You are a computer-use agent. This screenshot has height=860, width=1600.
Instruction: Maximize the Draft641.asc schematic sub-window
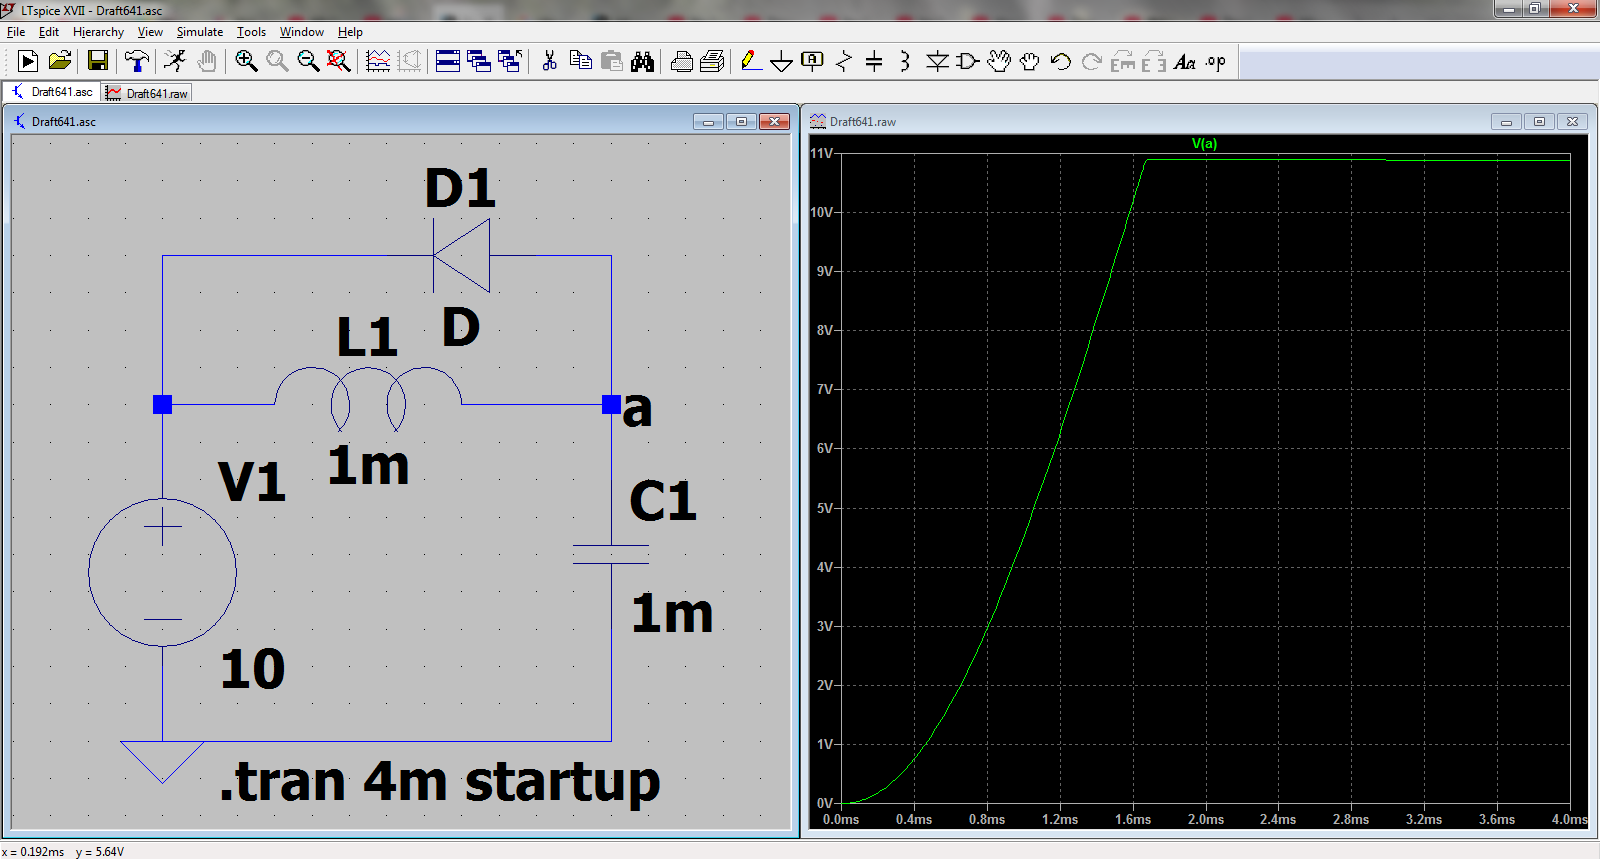pos(741,121)
